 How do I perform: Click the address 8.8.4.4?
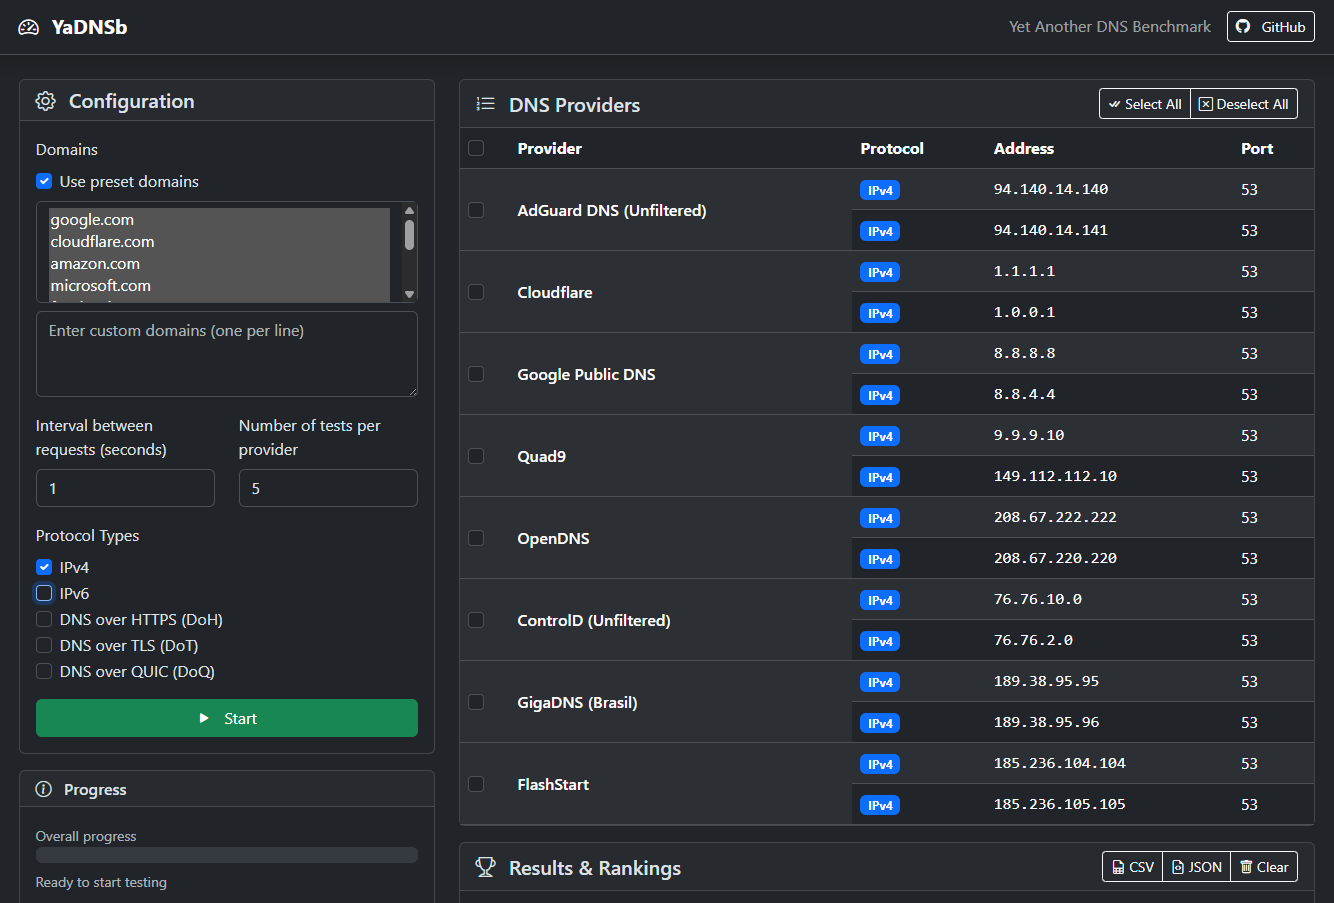pos(1024,394)
